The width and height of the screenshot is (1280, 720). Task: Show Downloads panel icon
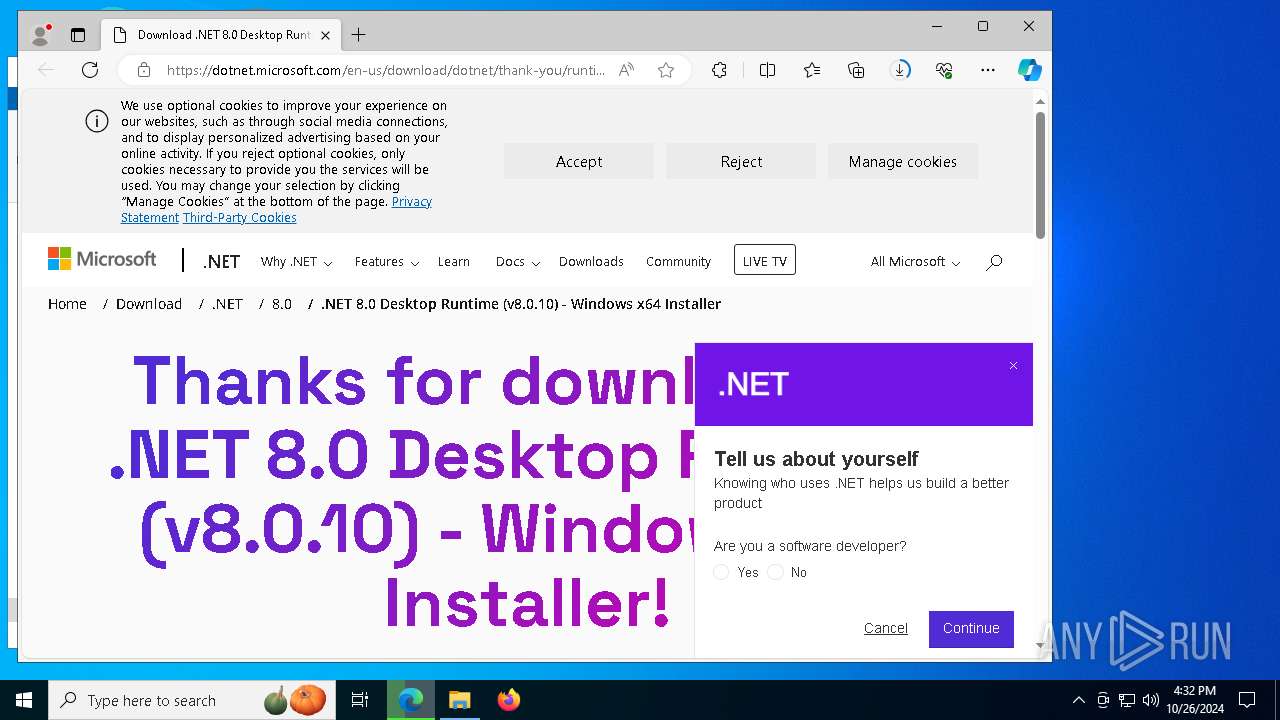coord(900,70)
